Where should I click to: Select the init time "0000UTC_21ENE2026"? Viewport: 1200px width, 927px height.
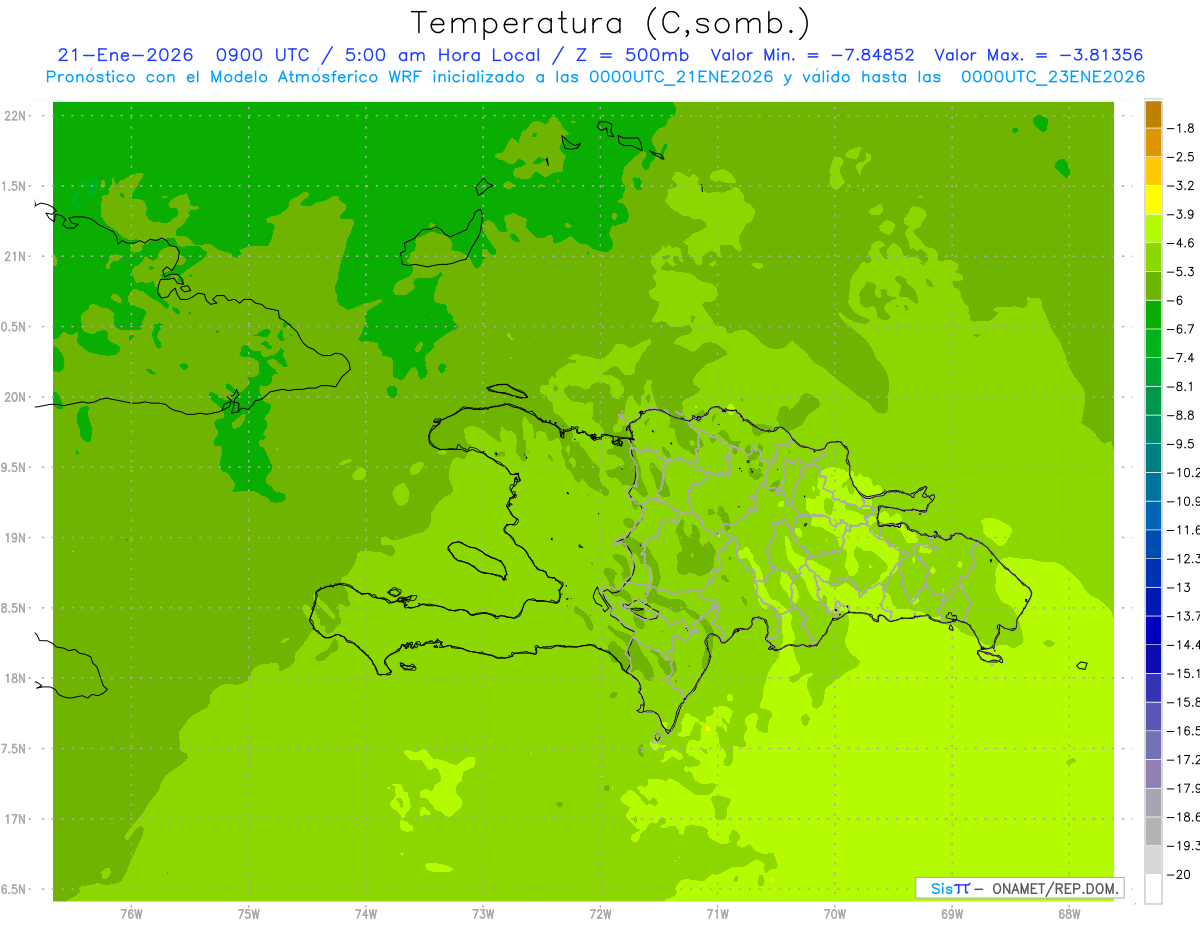click(681, 77)
